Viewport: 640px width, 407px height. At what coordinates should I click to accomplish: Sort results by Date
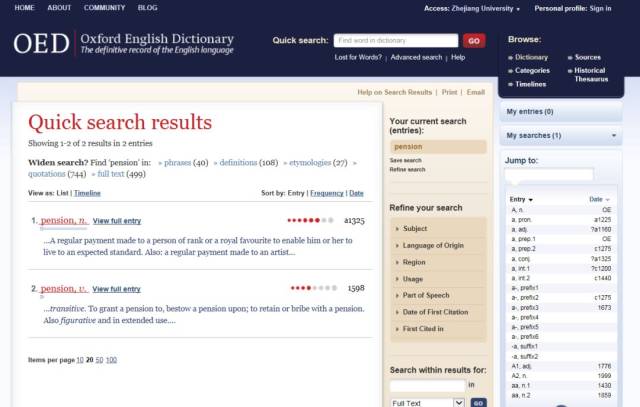coord(356,193)
